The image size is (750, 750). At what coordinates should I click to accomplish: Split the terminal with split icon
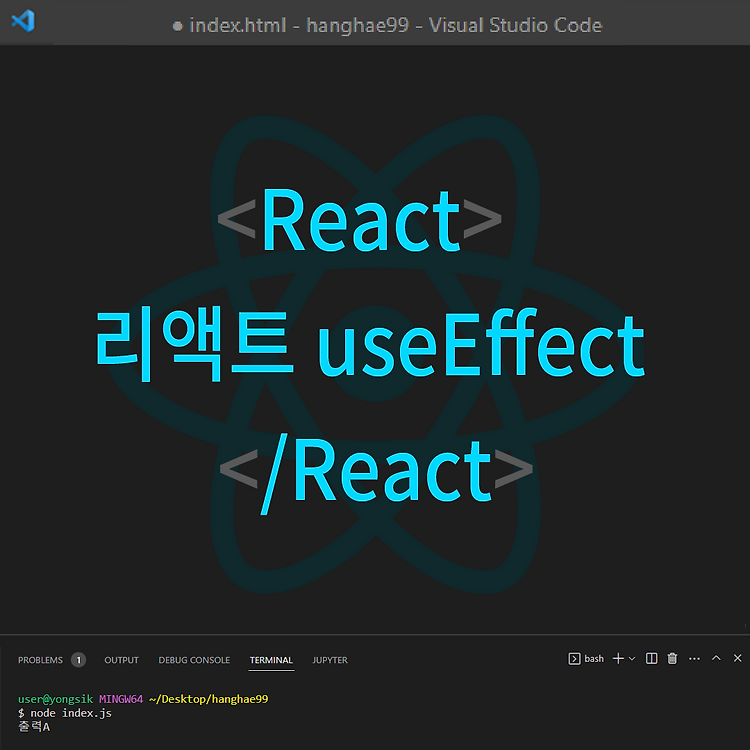651,659
